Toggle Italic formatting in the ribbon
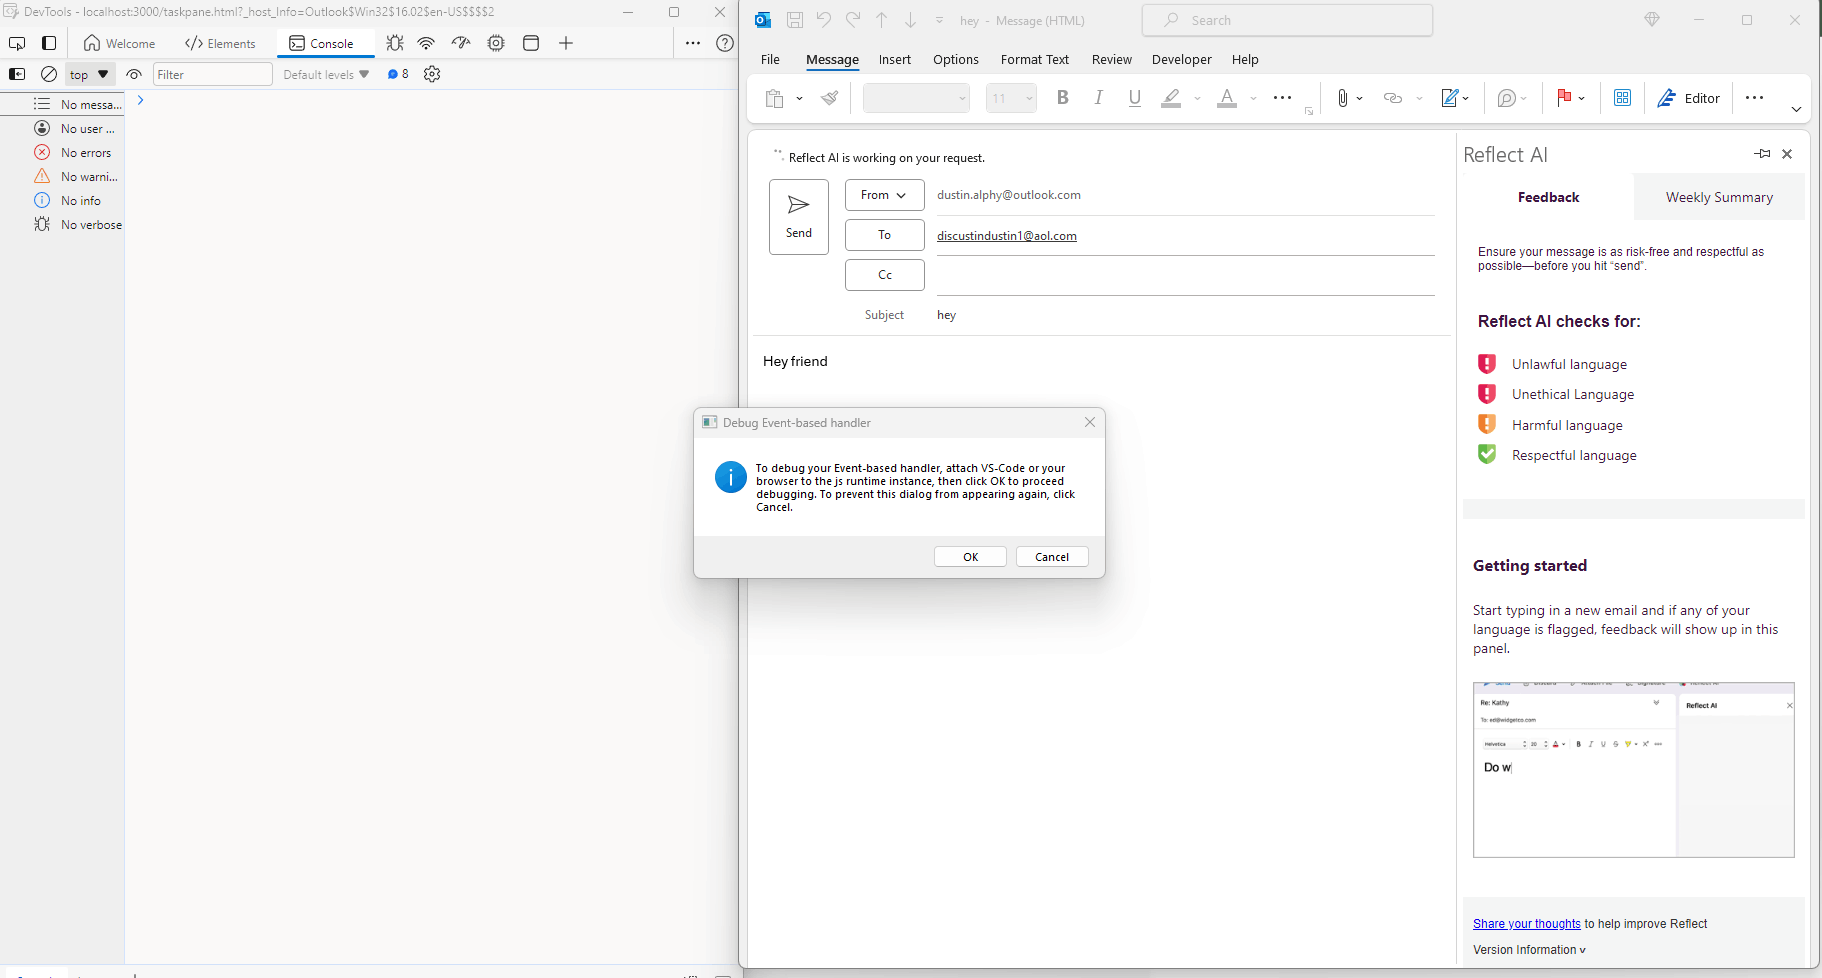Viewport: 1822px width, 978px height. tap(1098, 98)
